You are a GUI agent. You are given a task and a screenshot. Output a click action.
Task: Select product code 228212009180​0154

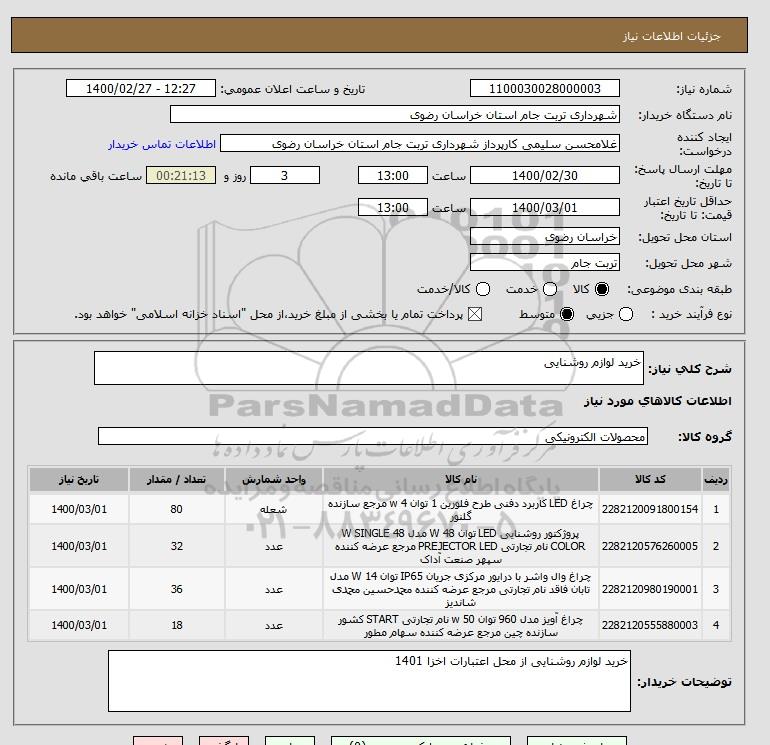650,509
